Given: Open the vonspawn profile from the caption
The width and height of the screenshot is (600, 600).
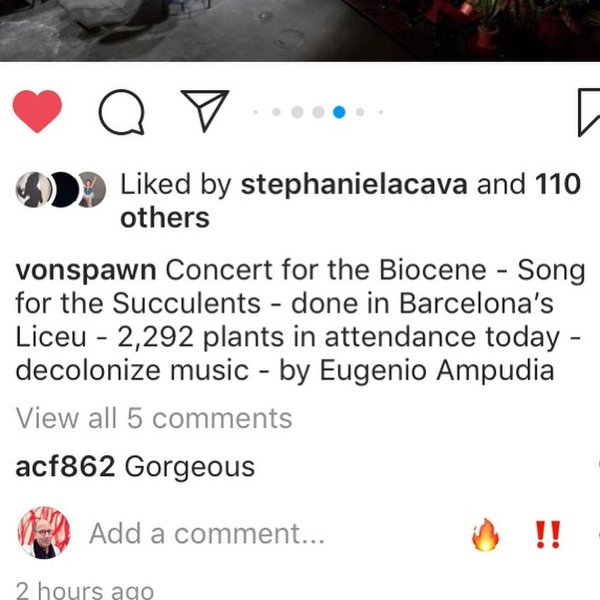Looking at the screenshot, I should (86, 271).
